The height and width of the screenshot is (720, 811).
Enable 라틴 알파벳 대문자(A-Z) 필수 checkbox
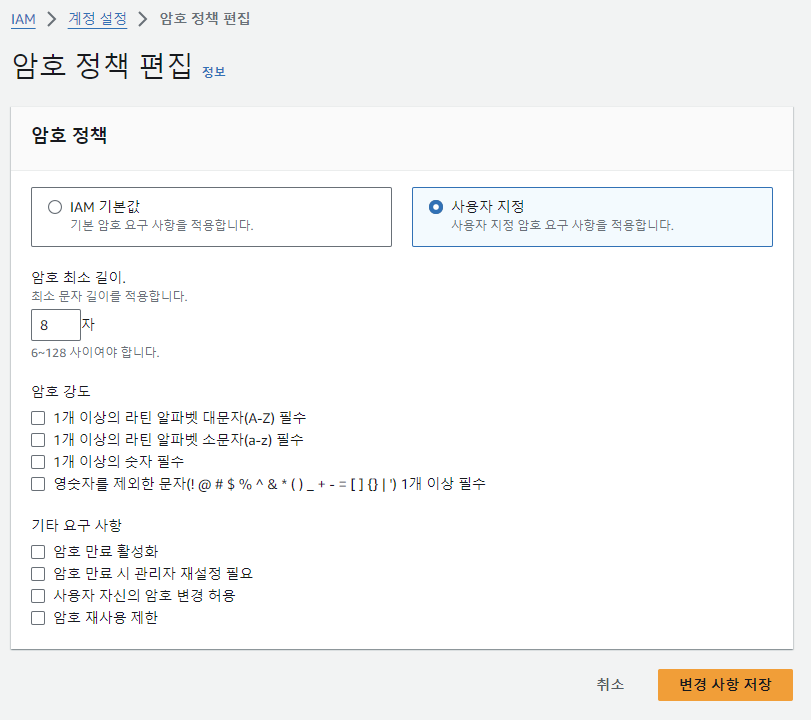(x=38, y=418)
